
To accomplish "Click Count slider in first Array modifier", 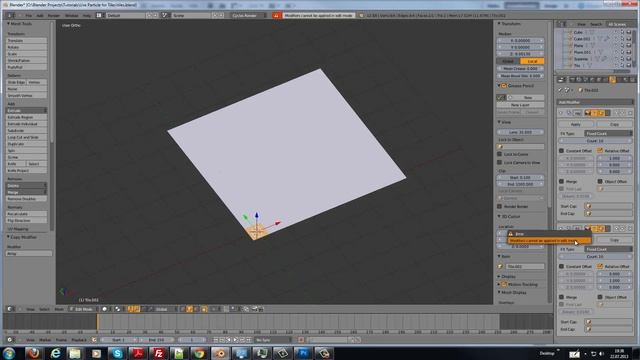I will point(595,141).
